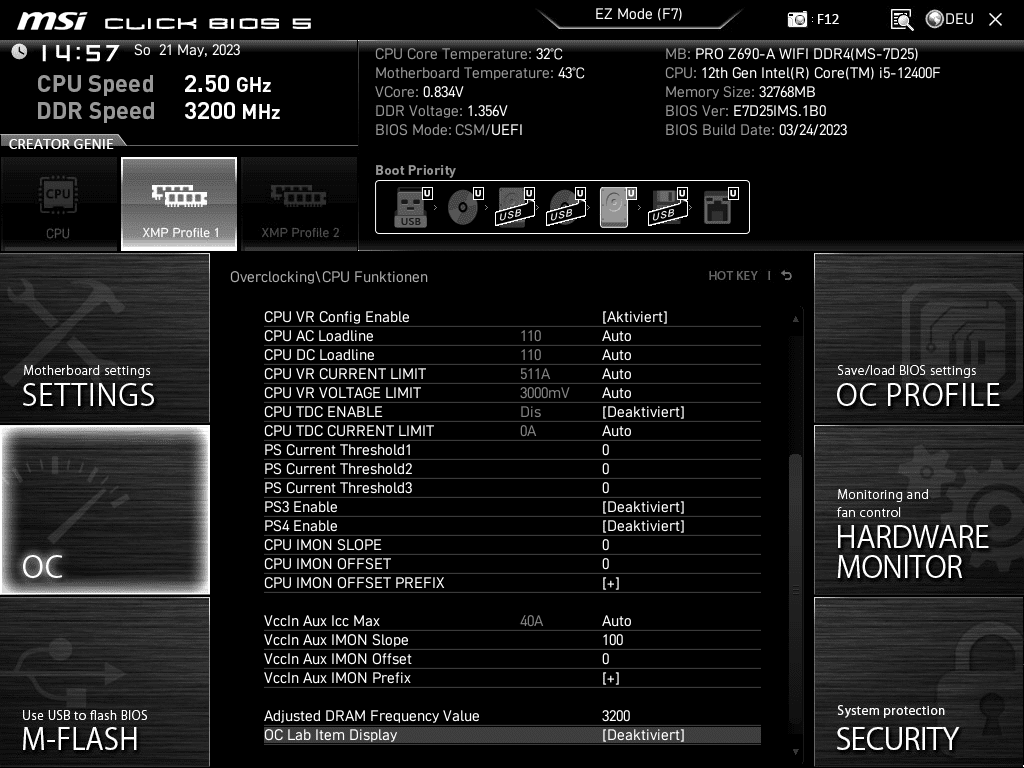Select the highlighted hard disk boot icon

617,207
